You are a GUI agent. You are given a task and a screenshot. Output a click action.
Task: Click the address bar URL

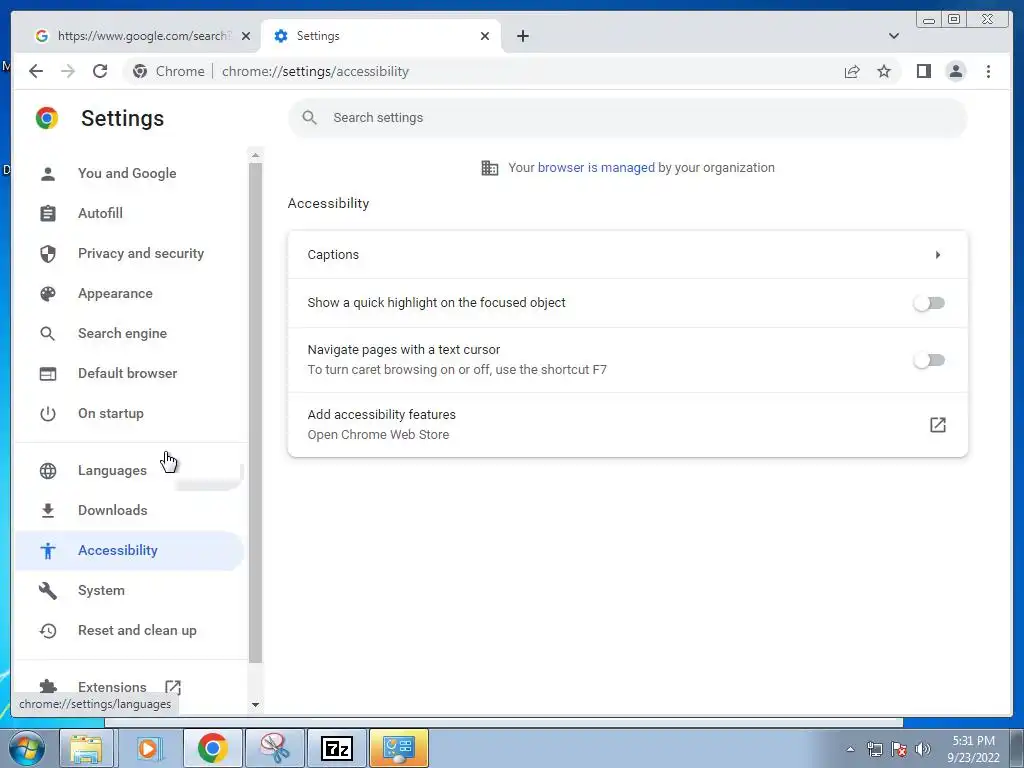315,71
